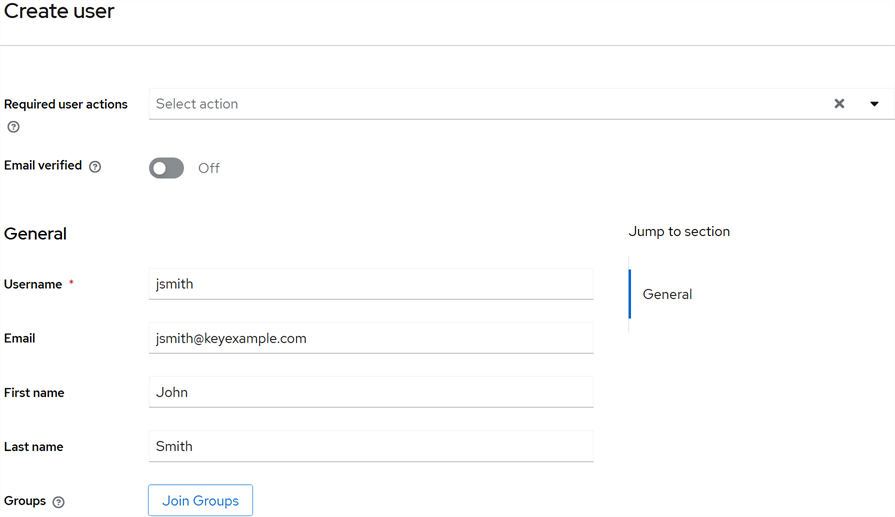Viewport: 895px width, 517px height.
Task: Jump to the General section link
Action: click(x=667, y=294)
